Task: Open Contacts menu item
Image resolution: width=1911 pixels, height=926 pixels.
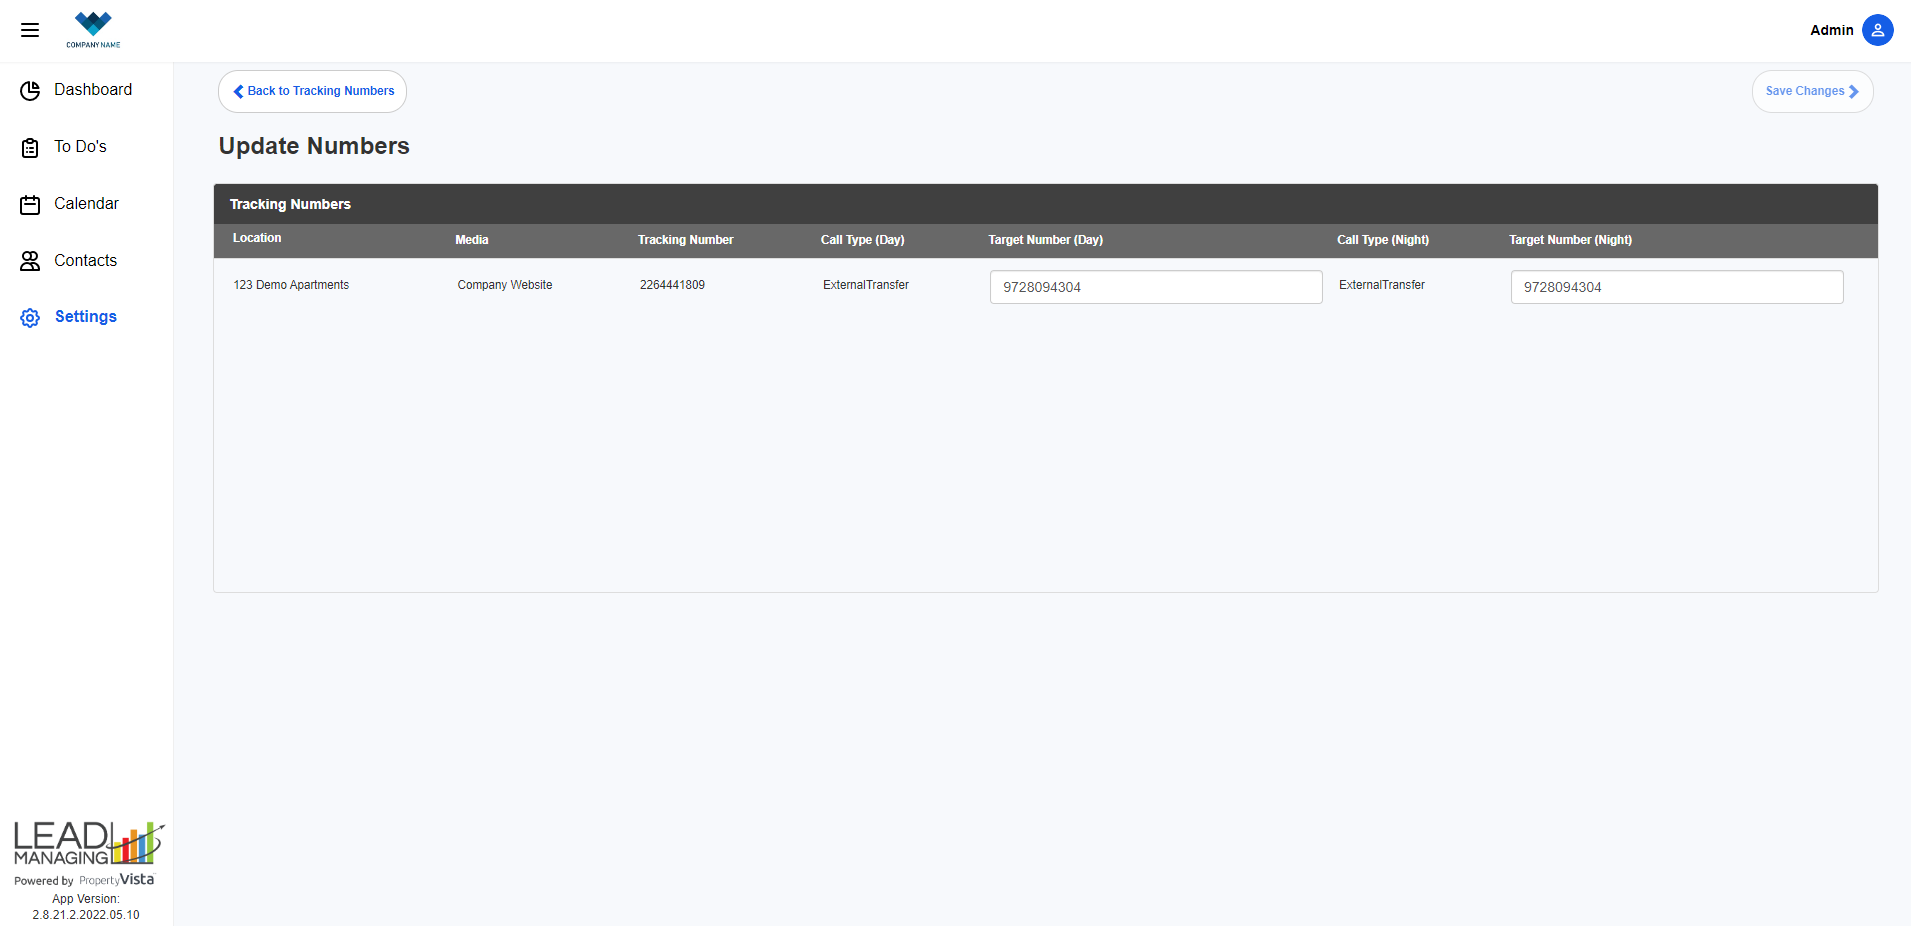Action: tap(86, 261)
